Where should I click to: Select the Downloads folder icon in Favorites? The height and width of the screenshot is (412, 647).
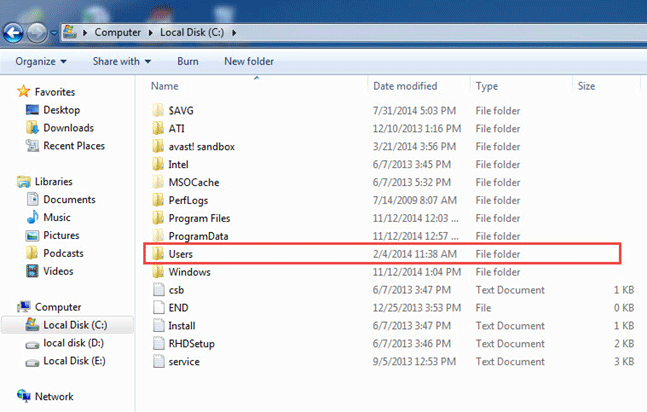click(32, 128)
